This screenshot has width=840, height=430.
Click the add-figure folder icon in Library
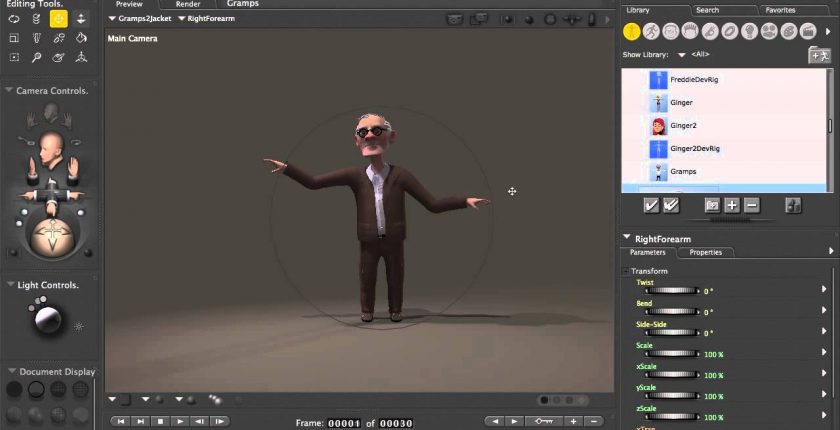pos(819,55)
